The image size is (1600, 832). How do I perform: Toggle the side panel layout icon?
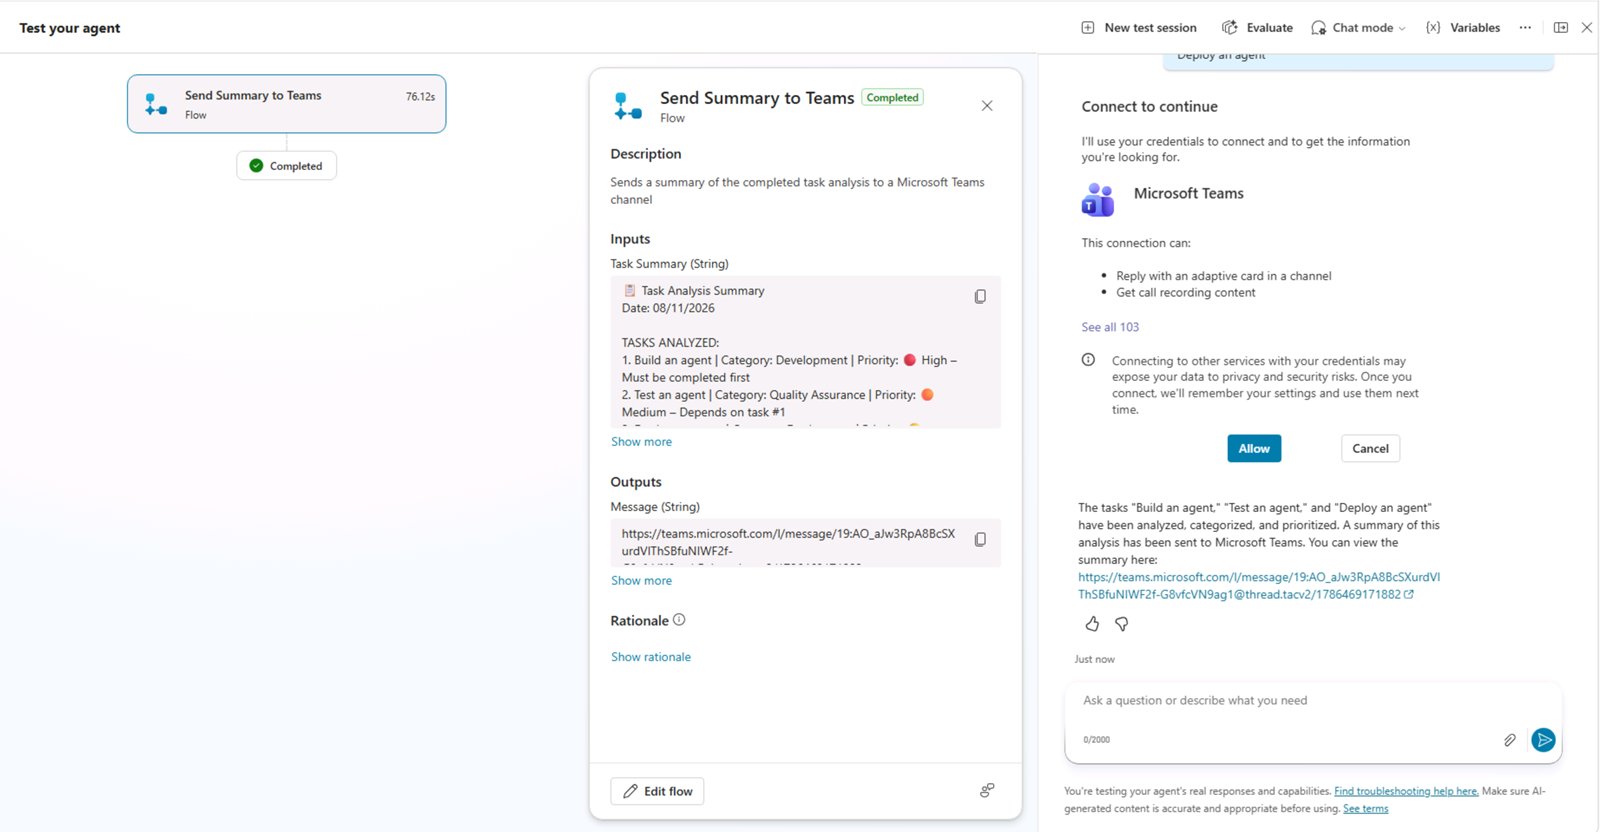tap(1561, 28)
